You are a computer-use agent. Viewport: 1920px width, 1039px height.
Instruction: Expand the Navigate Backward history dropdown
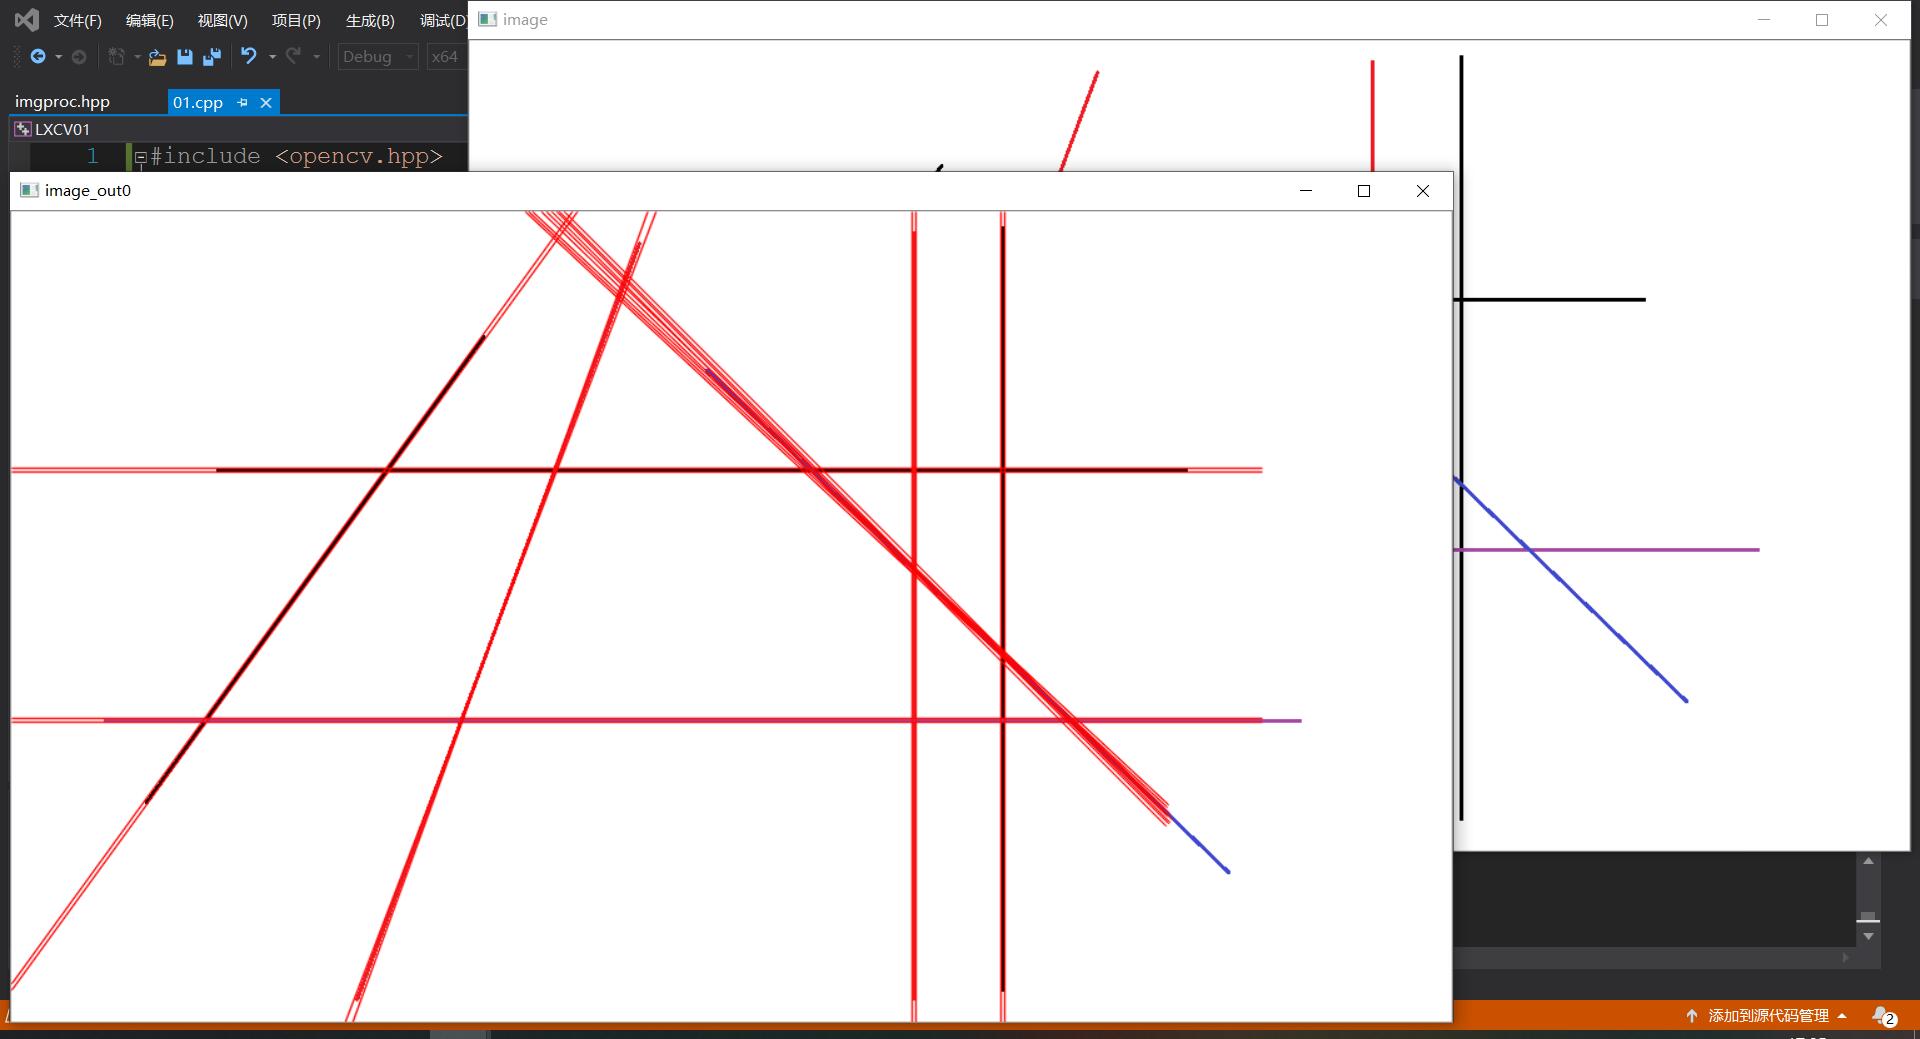[x=59, y=57]
